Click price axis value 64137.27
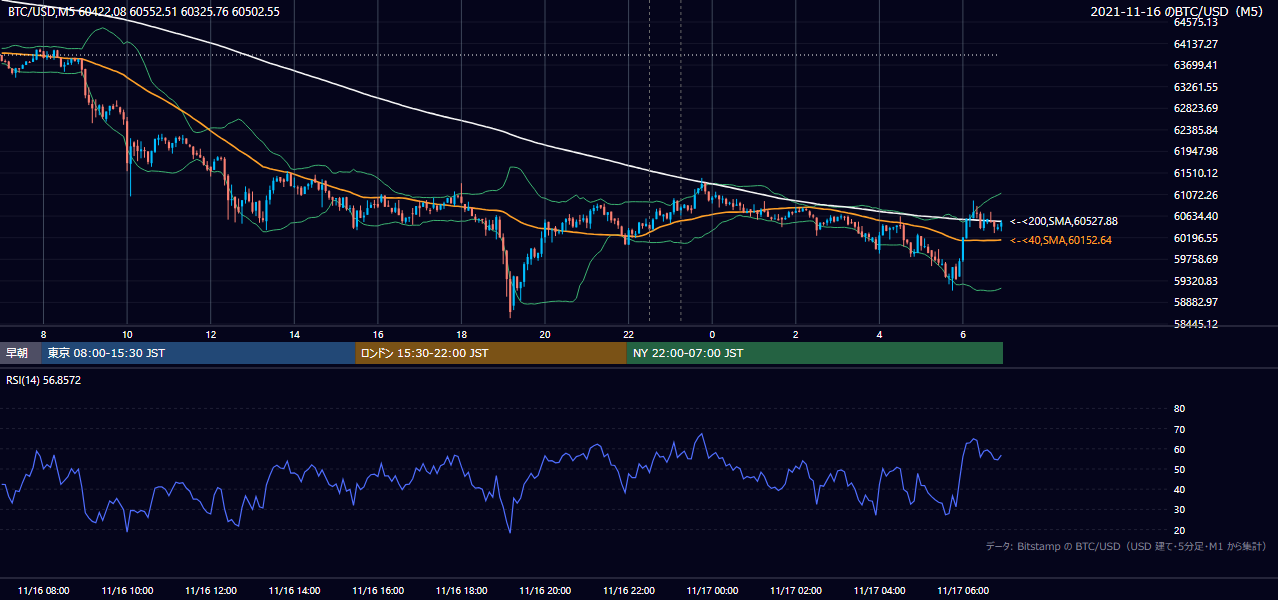The width and height of the screenshot is (1278, 600). point(1195,44)
